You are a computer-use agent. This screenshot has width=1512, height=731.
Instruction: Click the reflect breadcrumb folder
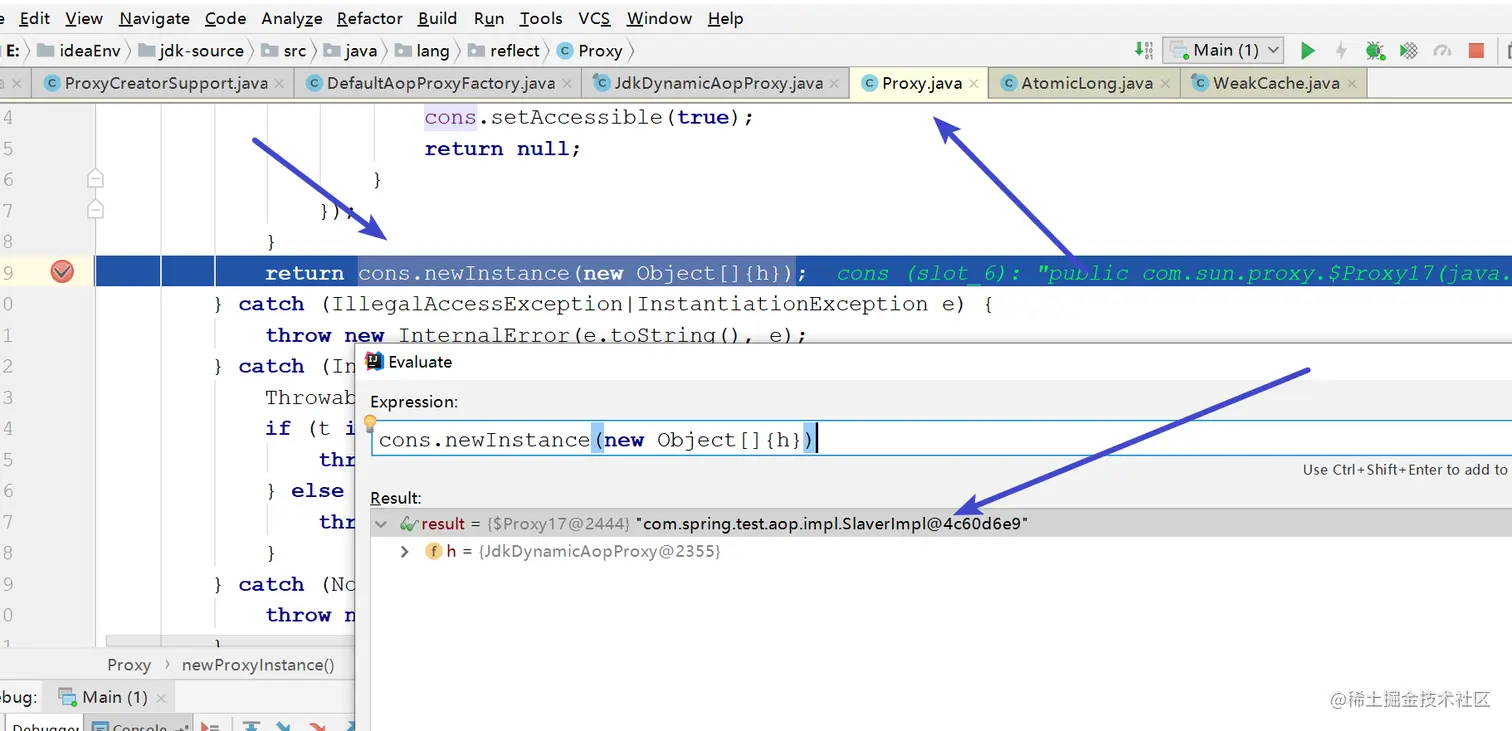coord(504,50)
